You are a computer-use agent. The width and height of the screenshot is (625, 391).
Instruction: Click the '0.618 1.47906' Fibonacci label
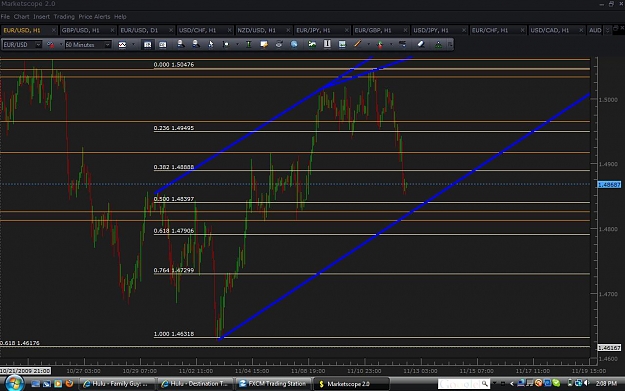tap(174, 231)
